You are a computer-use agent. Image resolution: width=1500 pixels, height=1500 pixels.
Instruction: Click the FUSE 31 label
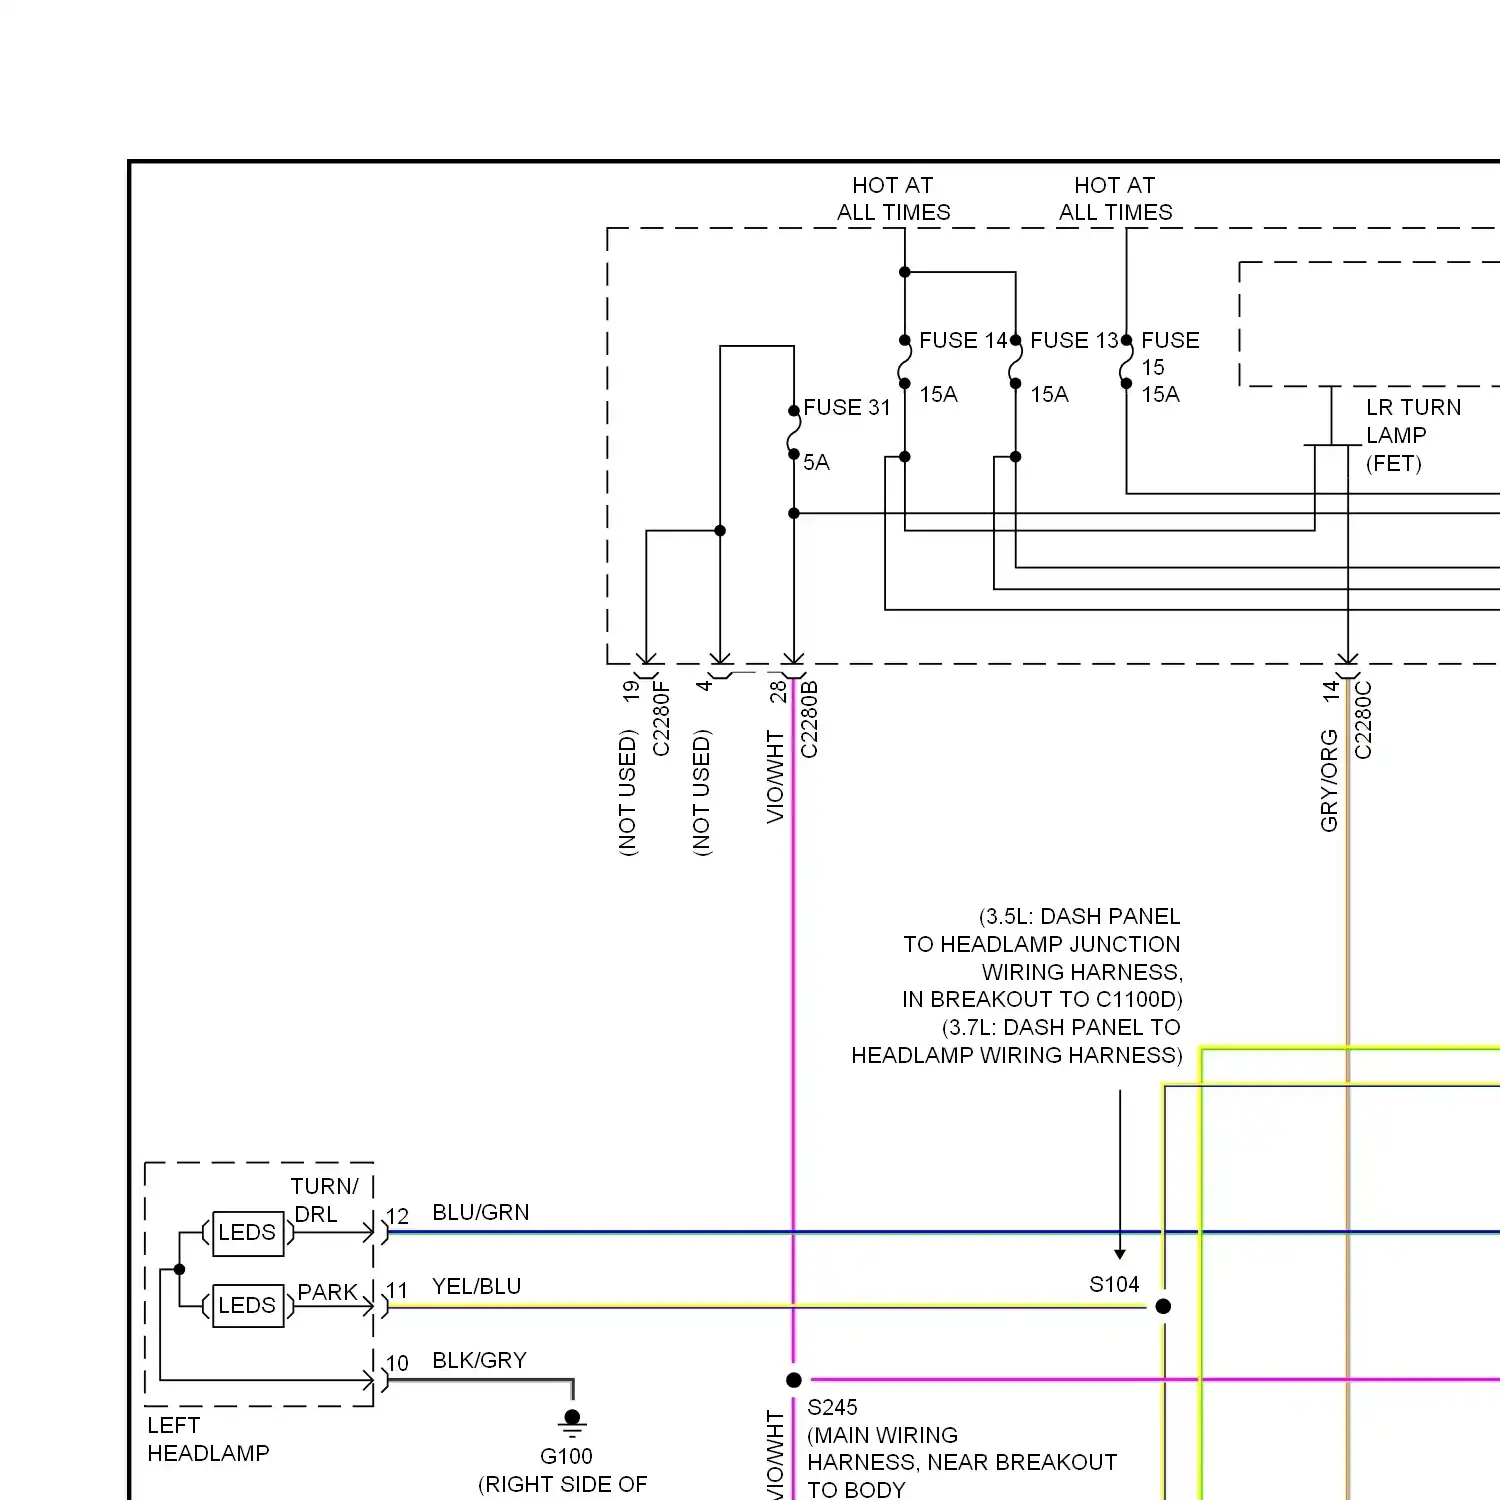pyautogui.click(x=846, y=407)
